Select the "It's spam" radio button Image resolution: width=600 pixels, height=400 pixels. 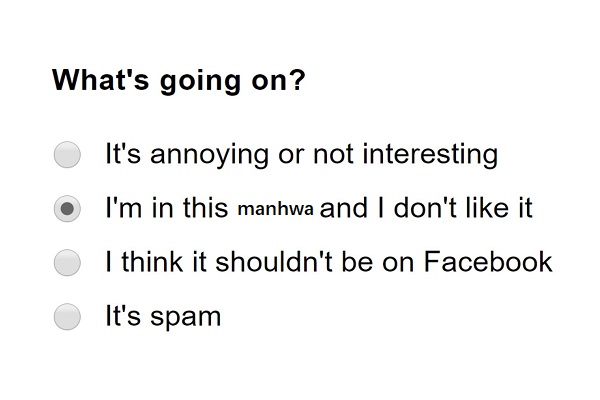tap(67, 317)
